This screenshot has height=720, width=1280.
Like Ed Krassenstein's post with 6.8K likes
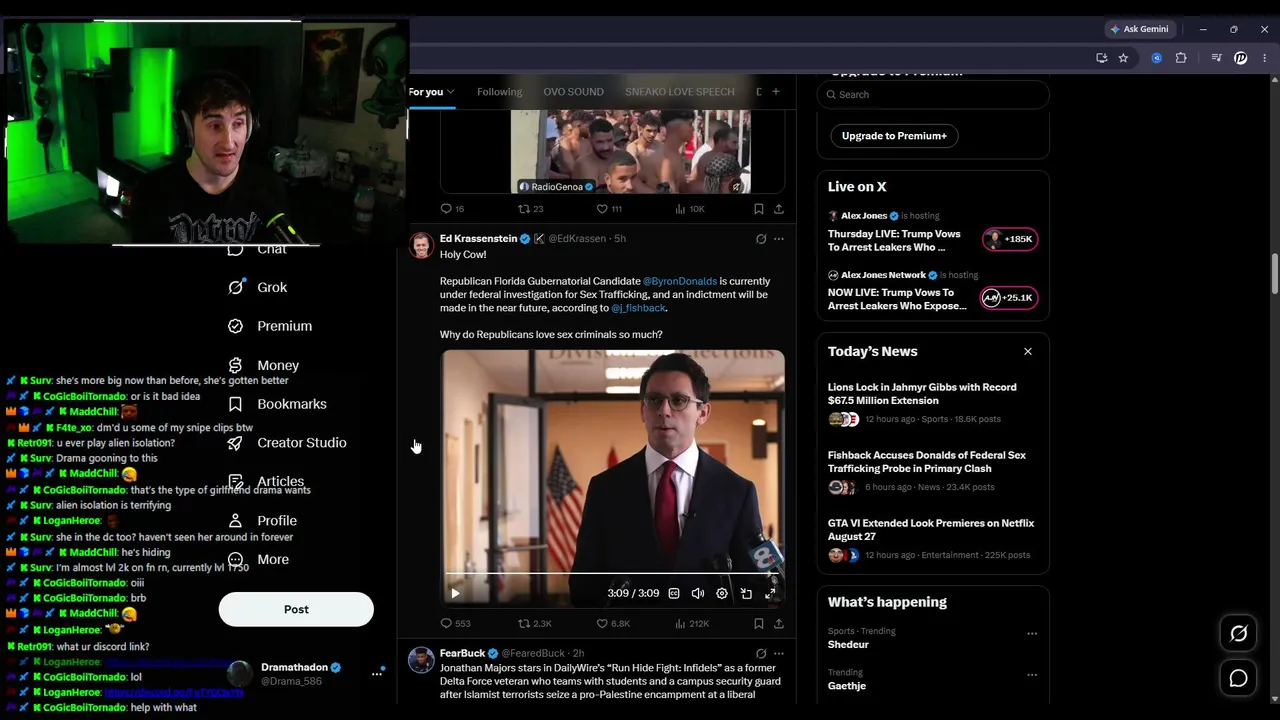(x=613, y=623)
